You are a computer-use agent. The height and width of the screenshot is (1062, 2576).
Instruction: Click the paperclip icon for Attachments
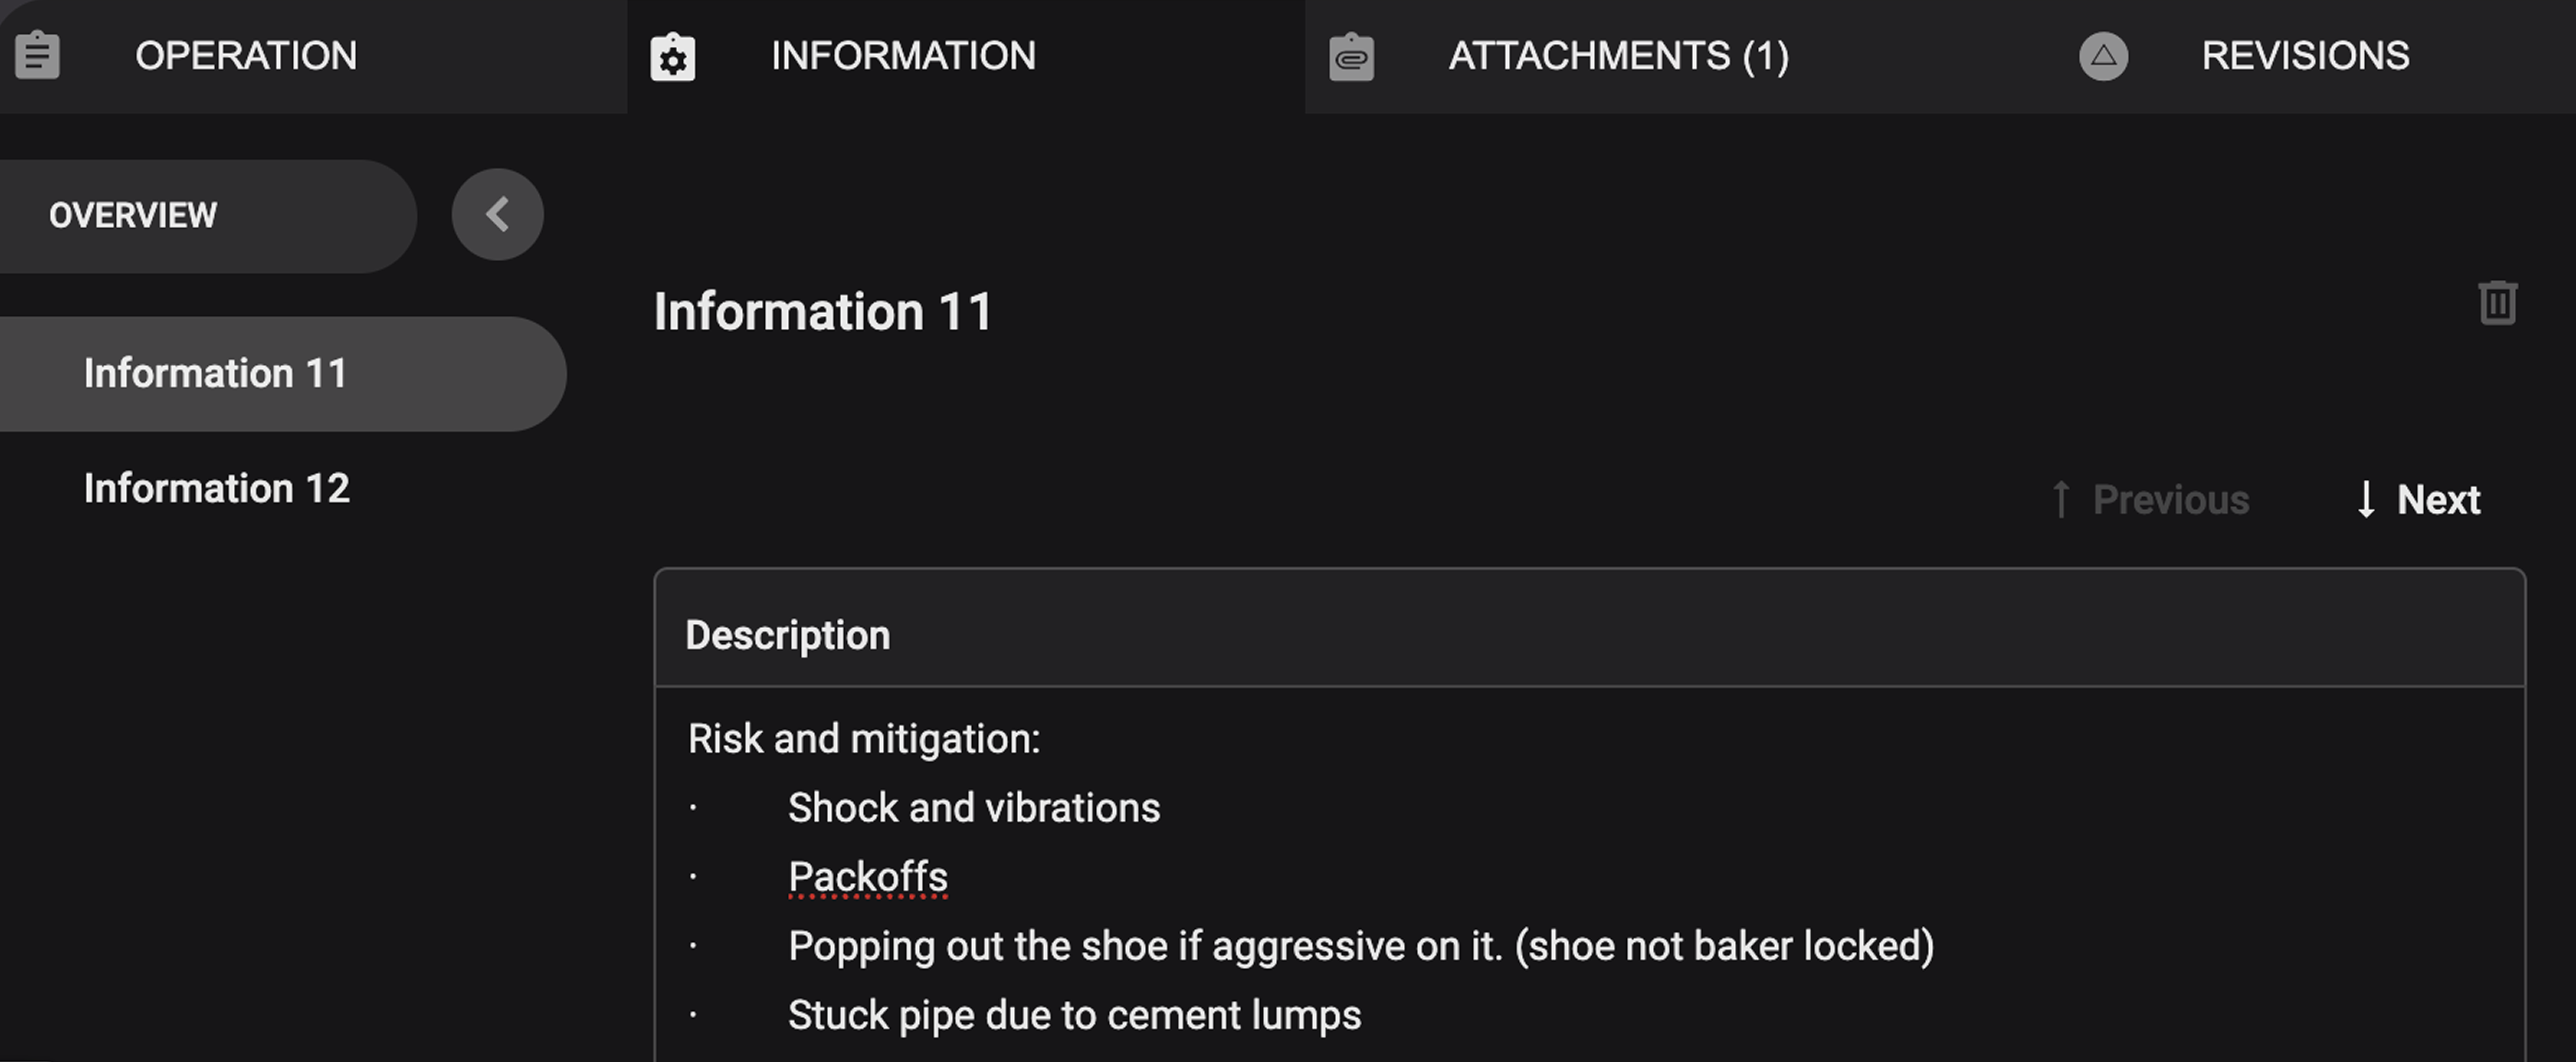tap(1352, 55)
